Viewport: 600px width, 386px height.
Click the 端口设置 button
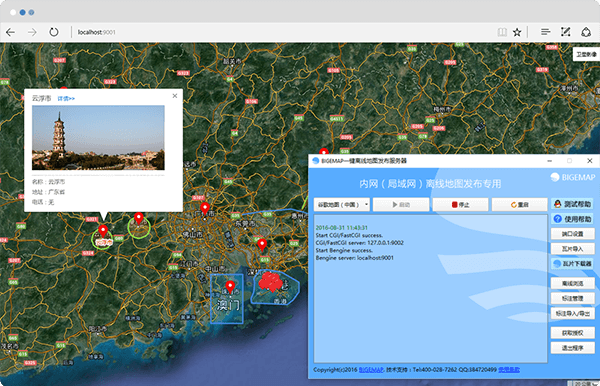(x=572, y=234)
